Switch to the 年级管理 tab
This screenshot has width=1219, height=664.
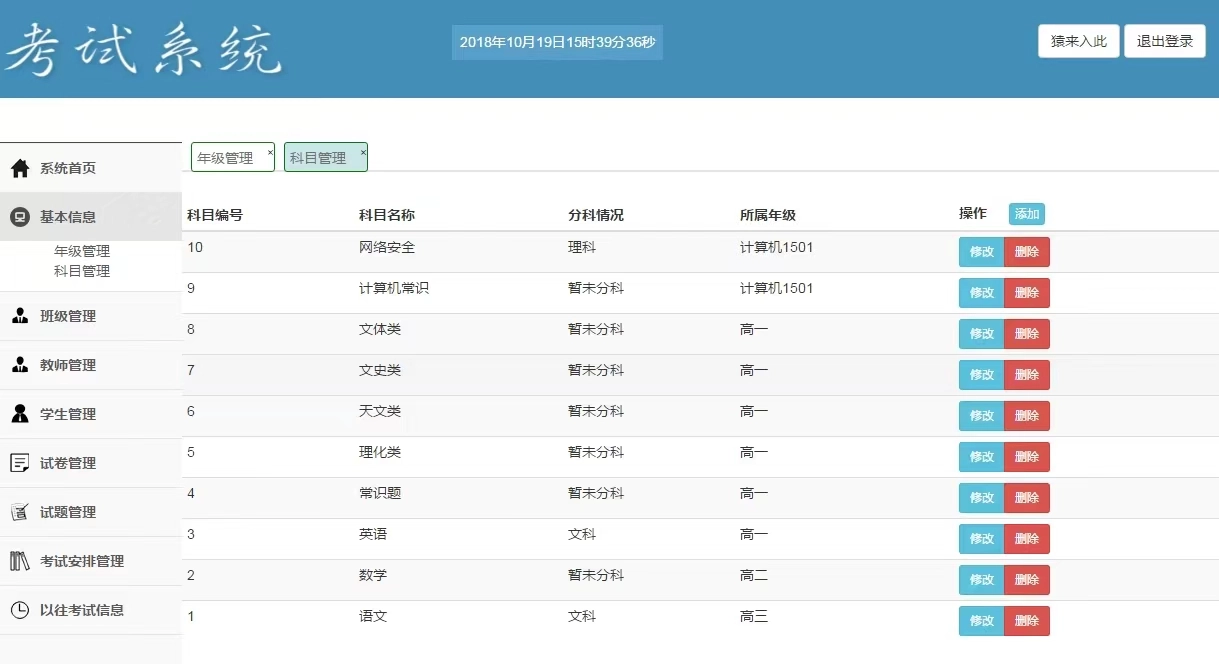pos(224,156)
